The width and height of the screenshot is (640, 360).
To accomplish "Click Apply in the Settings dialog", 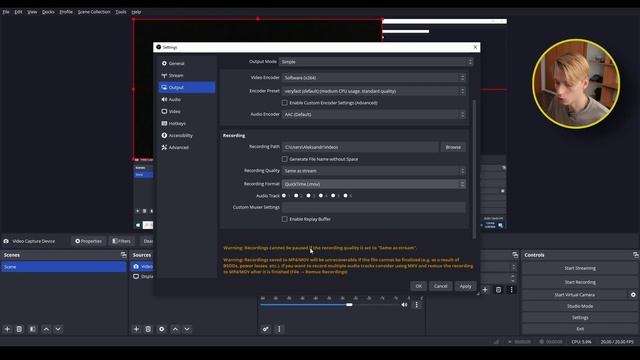I will pos(465,286).
